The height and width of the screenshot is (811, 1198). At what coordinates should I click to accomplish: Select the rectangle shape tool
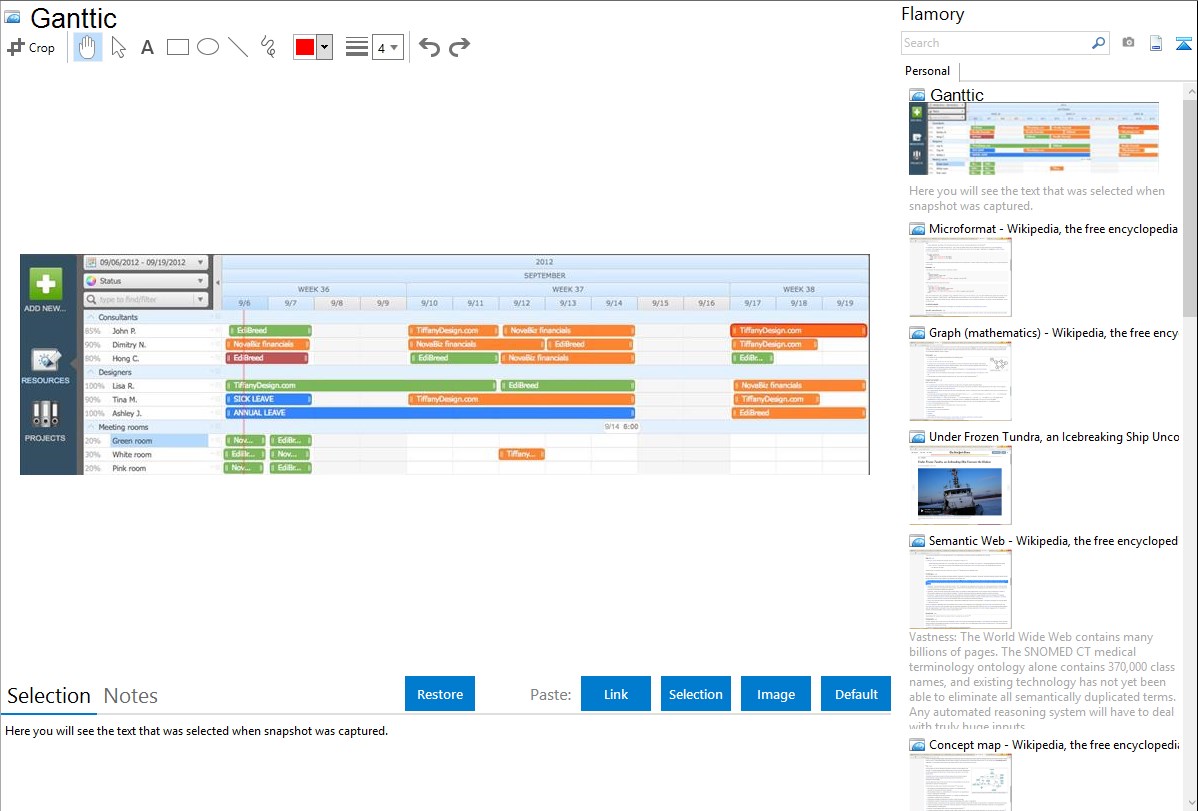[x=177, y=47]
